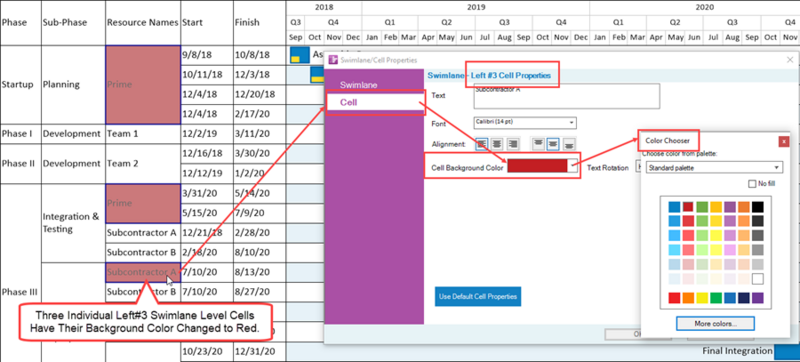Click the Resource Names column header
The height and width of the screenshot is (362, 800).
click(143, 23)
